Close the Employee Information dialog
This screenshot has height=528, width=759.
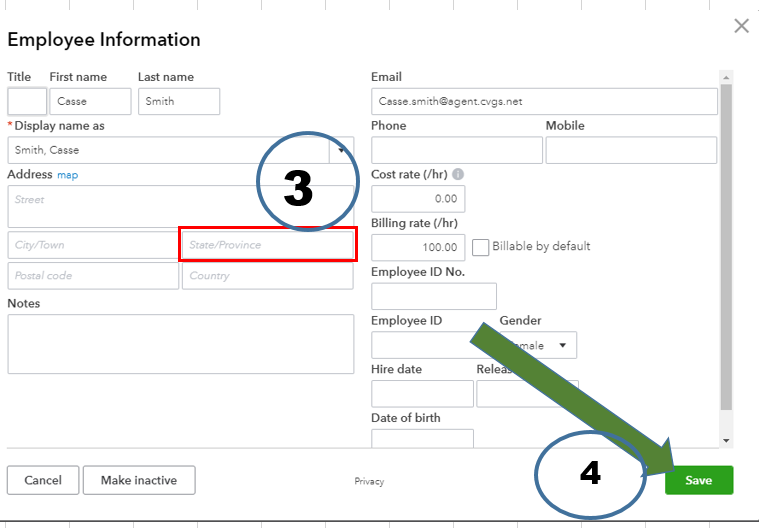coord(741,26)
